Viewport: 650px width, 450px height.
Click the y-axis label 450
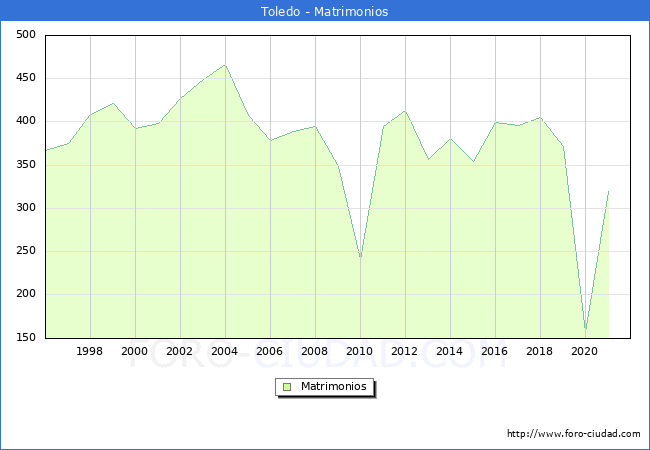click(x=26, y=77)
